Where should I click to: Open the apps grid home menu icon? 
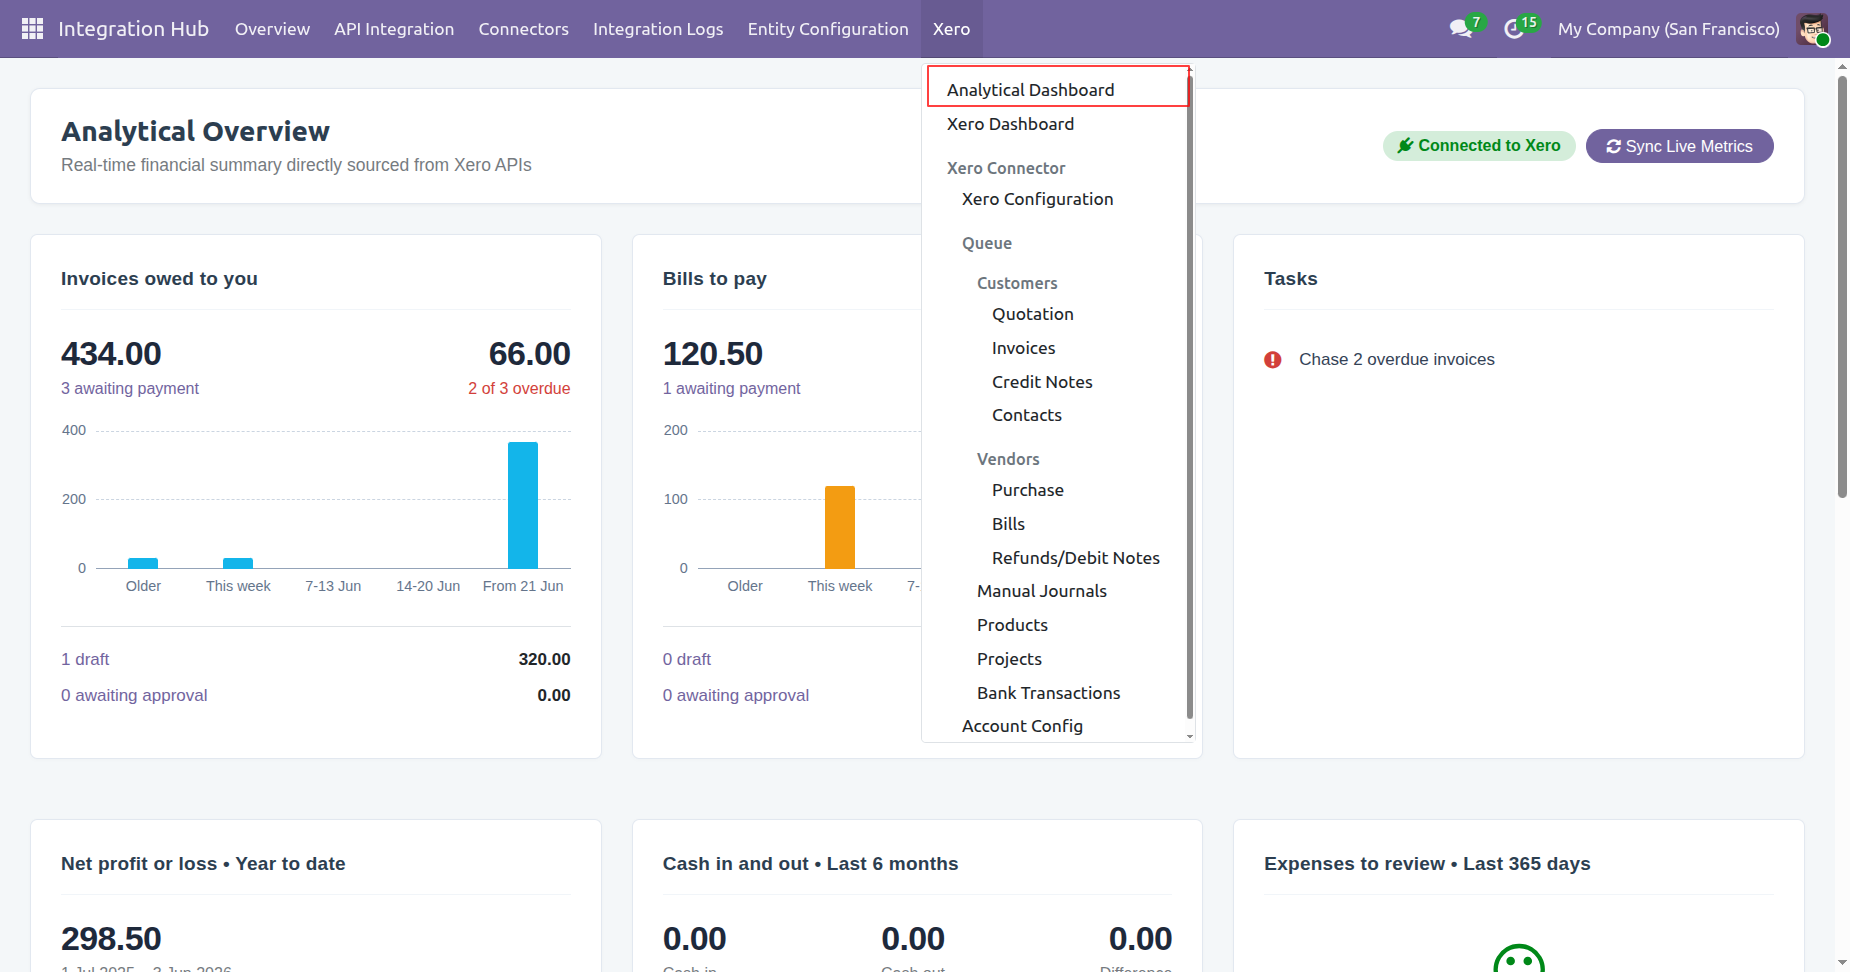tap(32, 29)
